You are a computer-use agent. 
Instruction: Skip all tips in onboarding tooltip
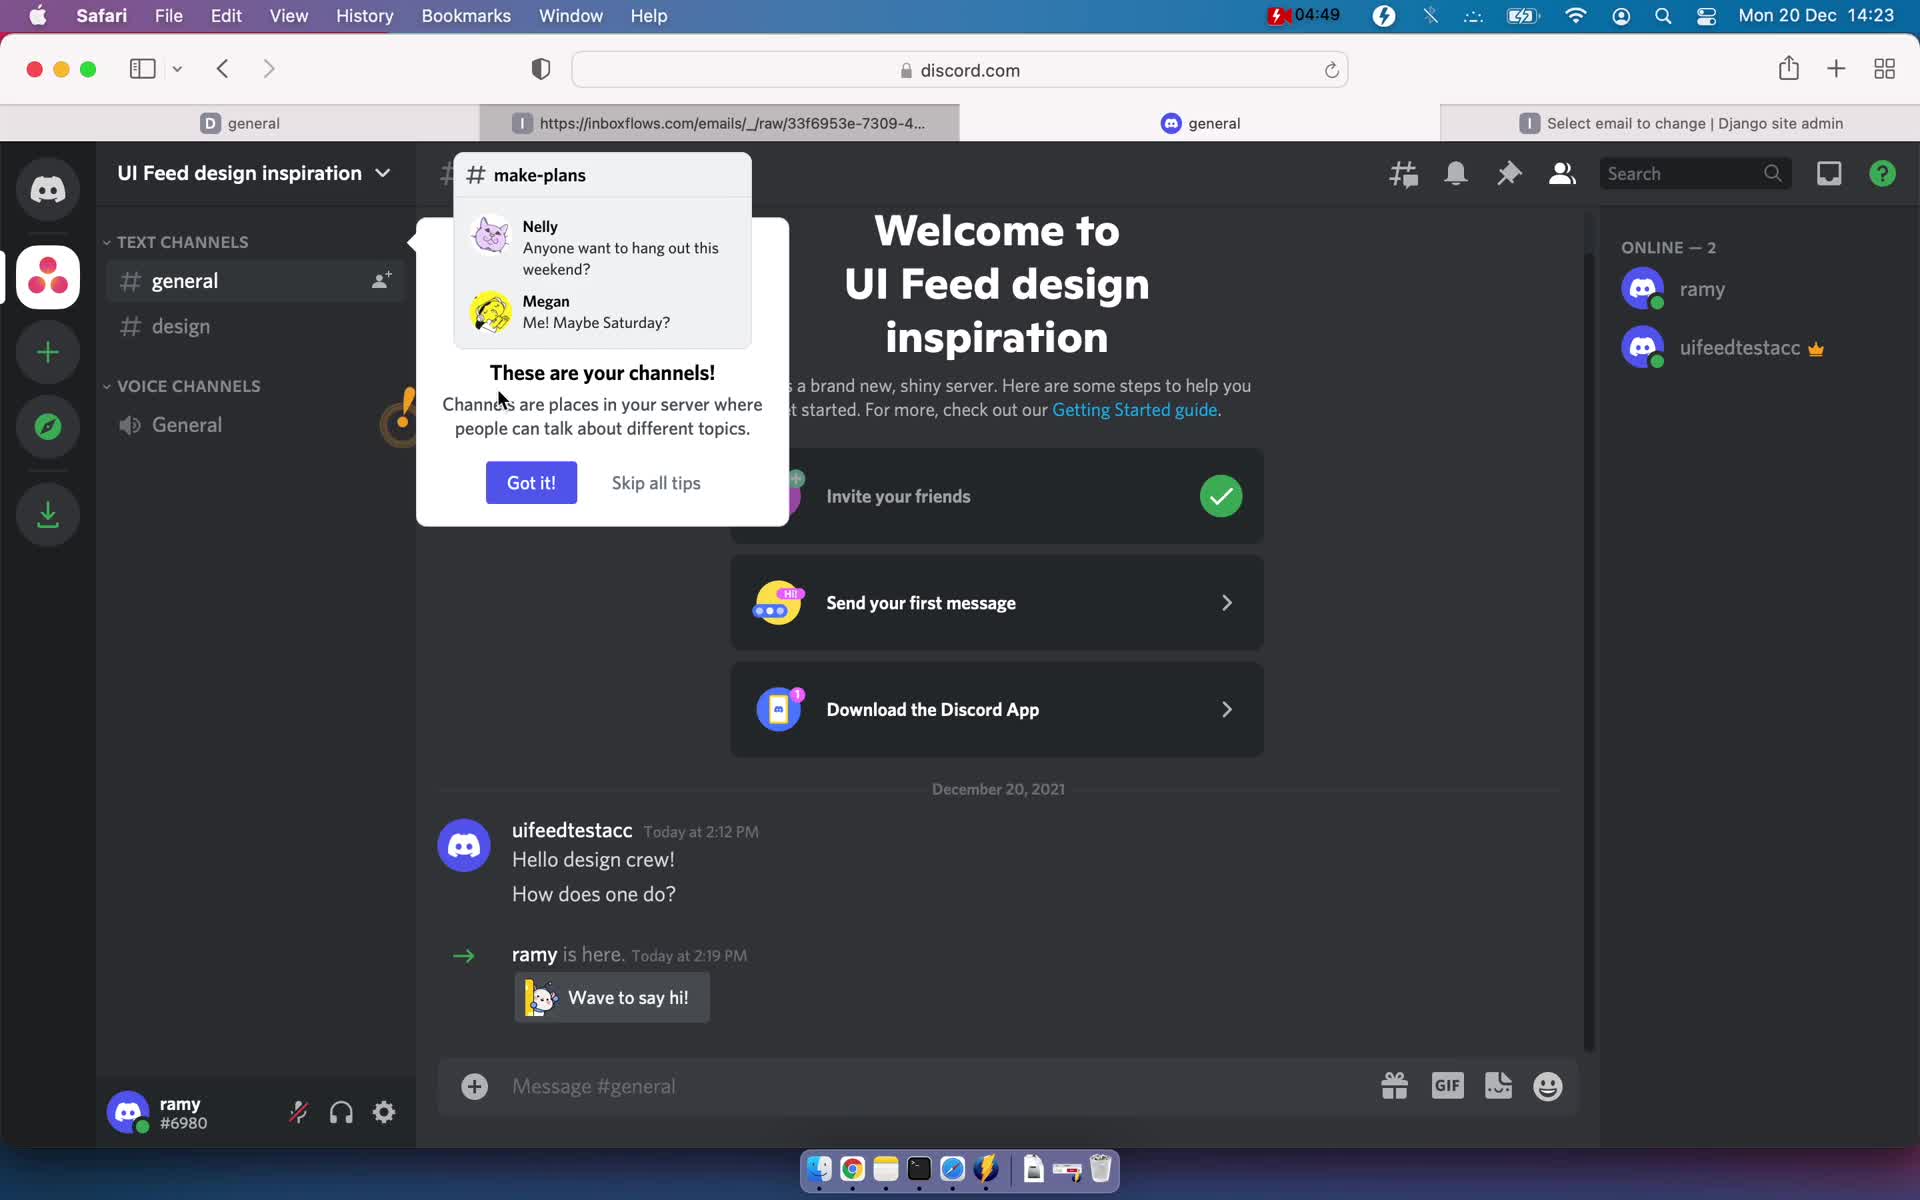(x=655, y=482)
